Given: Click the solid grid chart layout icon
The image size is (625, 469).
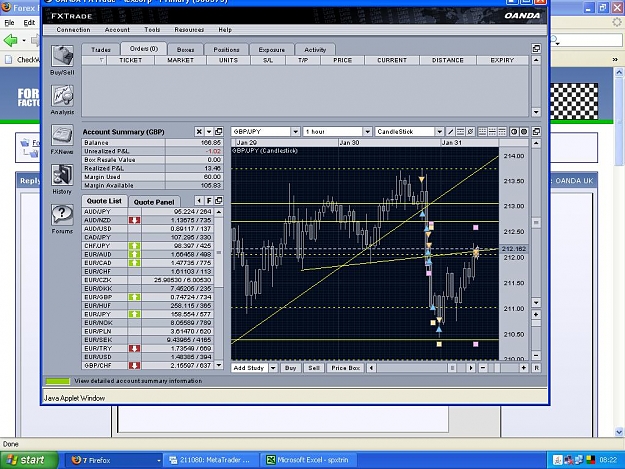Looking at the screenshot, I should point(482,131).
